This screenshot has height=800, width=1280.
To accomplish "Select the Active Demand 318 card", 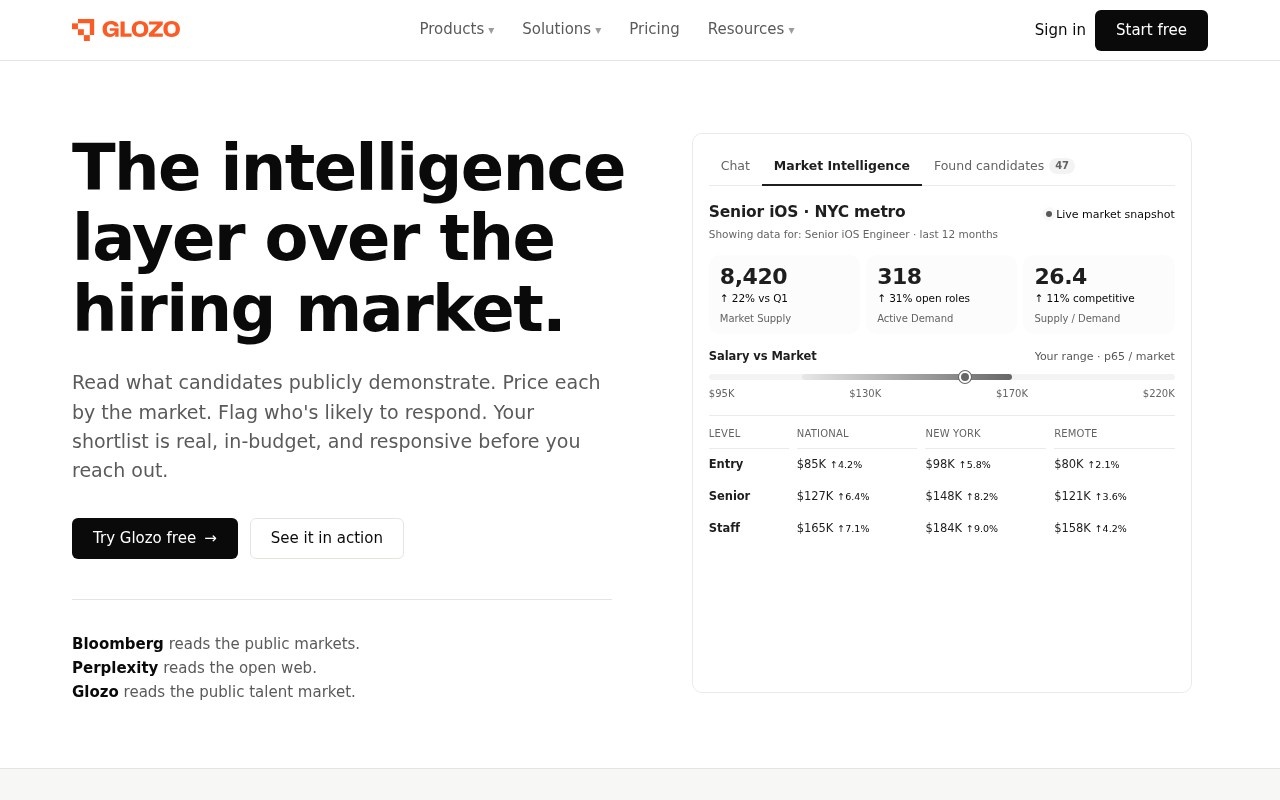I will coord(941,295).
